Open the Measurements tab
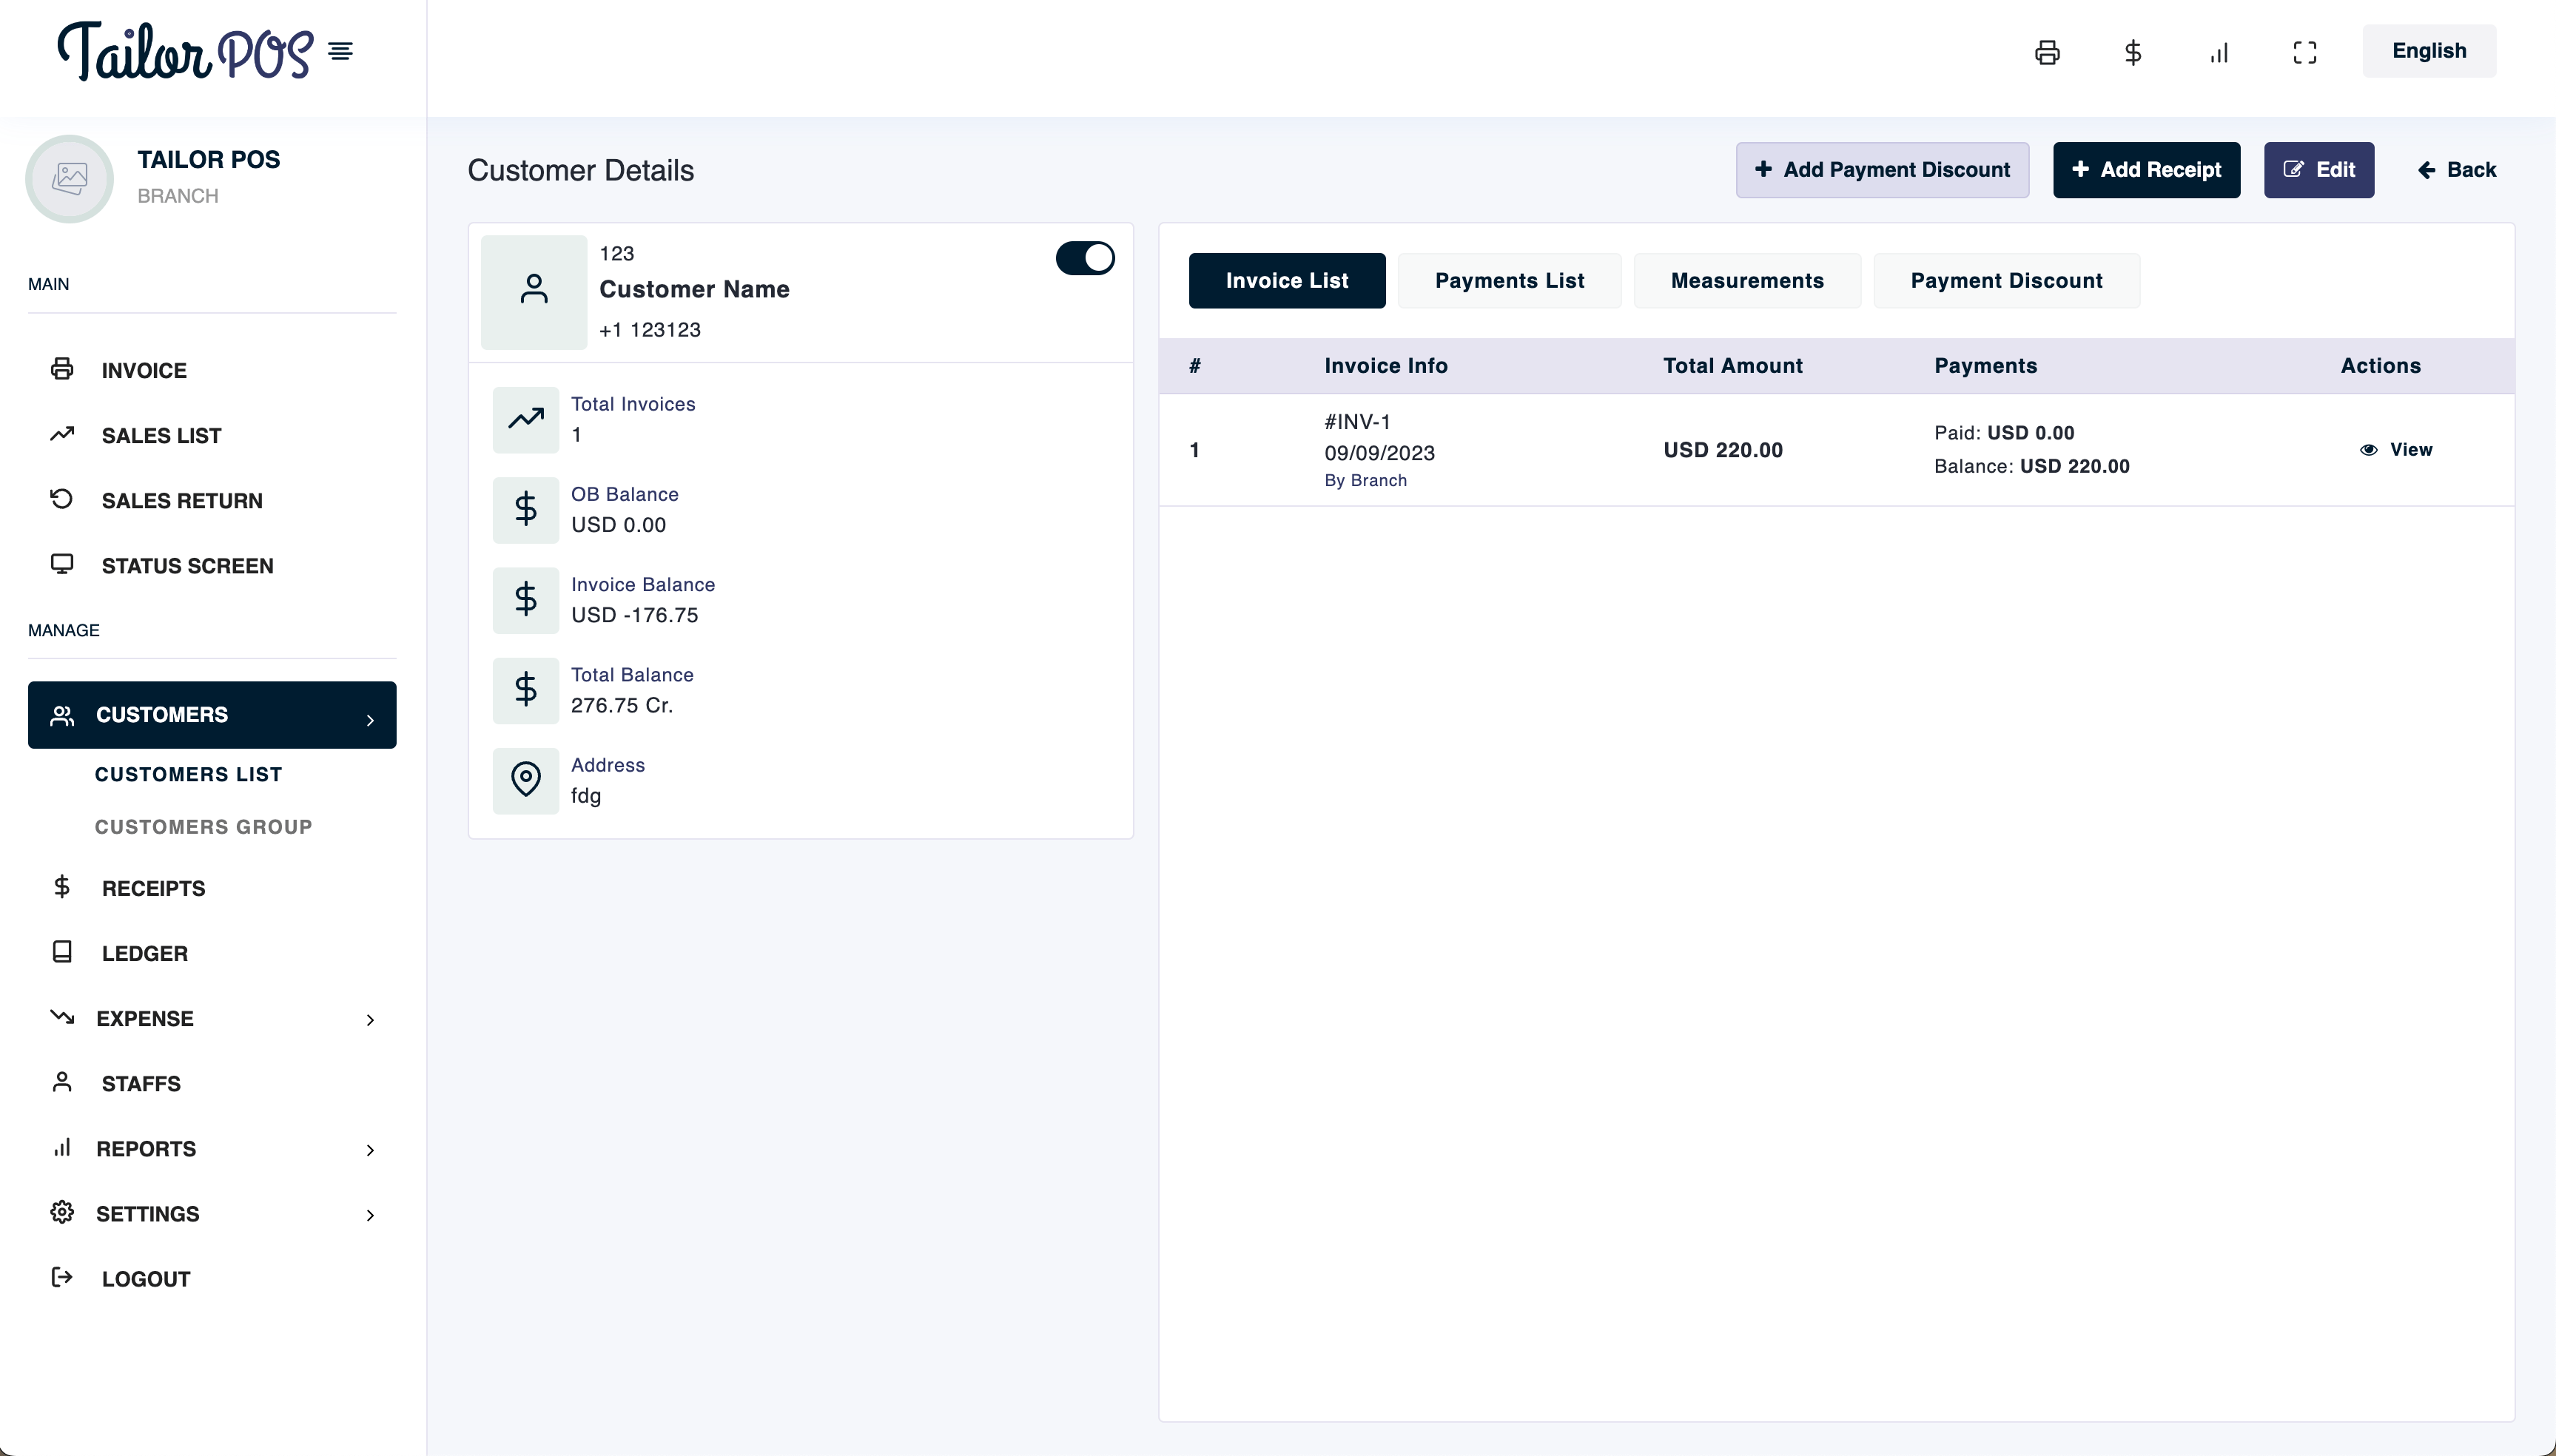Viewport: 2556px width, 1456px height. pyautogui.click(x=1747, y=281)
